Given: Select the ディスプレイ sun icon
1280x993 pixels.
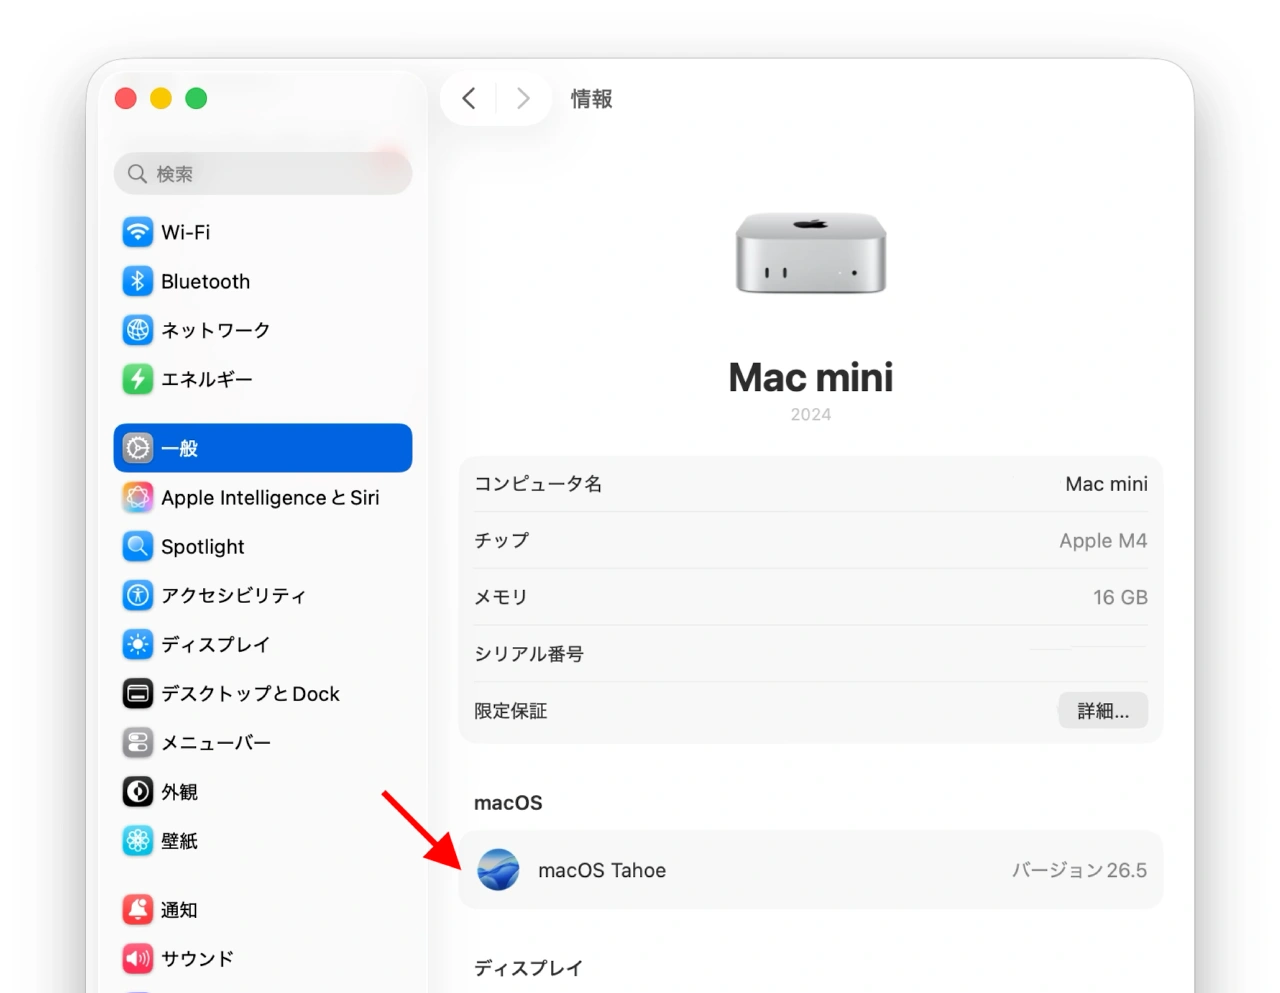Looking at the screenshot, I should 138,644.
